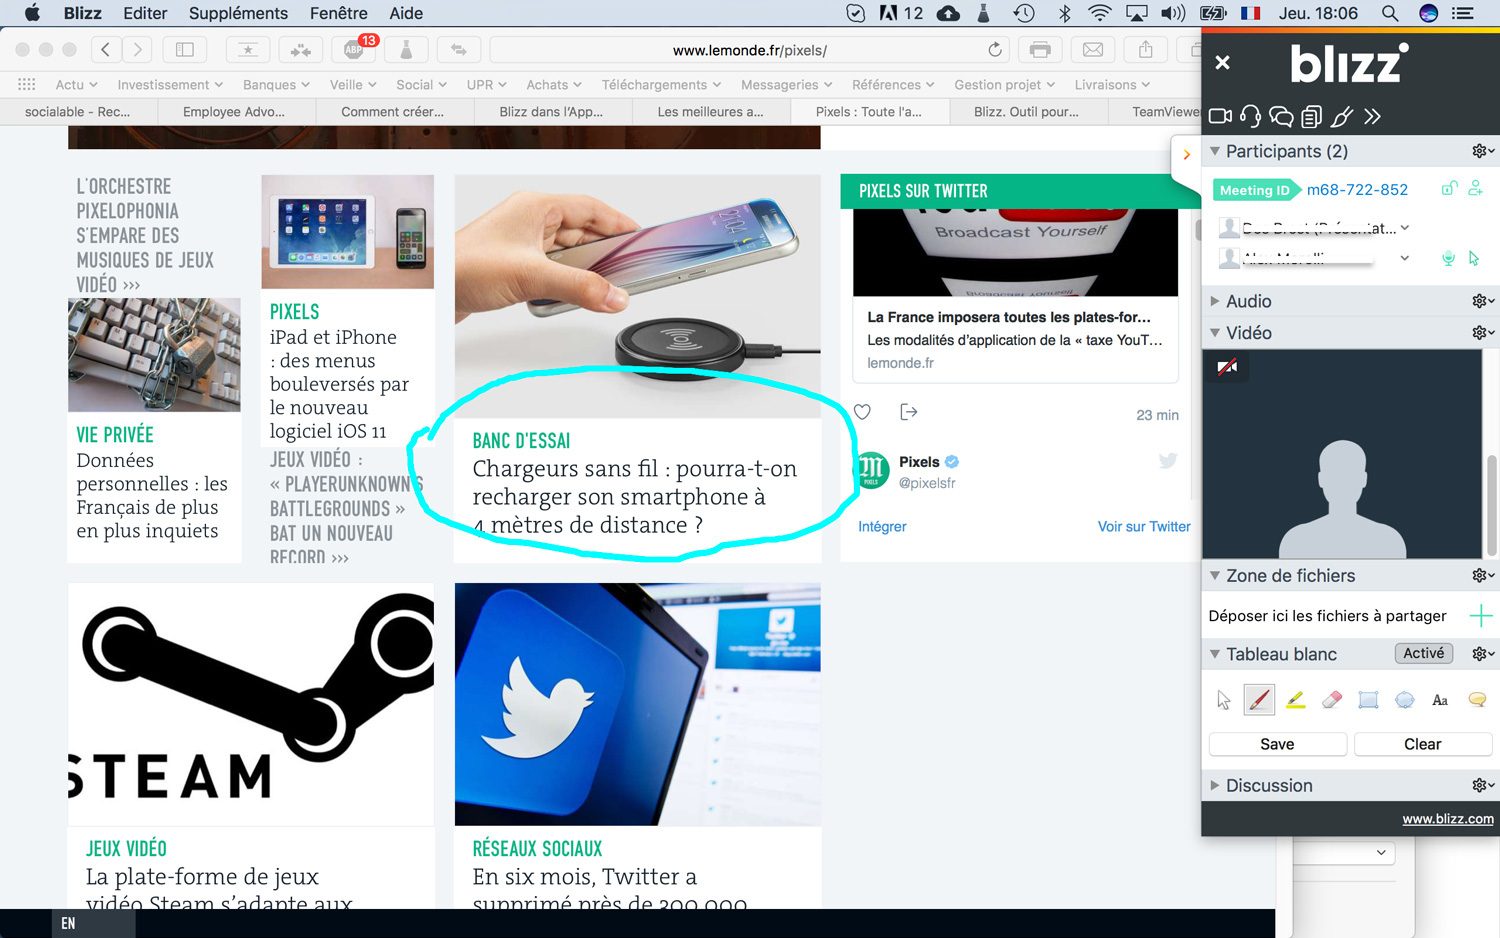Open the Fenêtre menu
The image size is (1500, 938).
338,13
